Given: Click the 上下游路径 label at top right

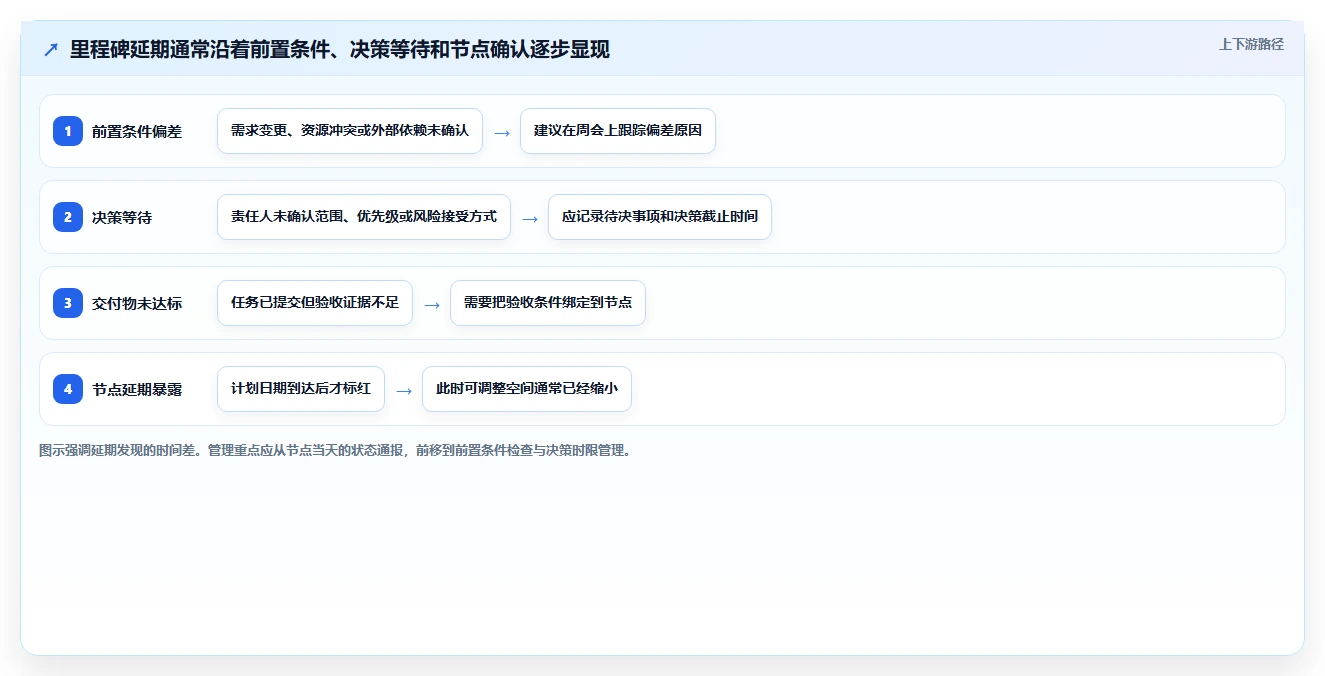Looking at the screenshot, I should 1251,45.
